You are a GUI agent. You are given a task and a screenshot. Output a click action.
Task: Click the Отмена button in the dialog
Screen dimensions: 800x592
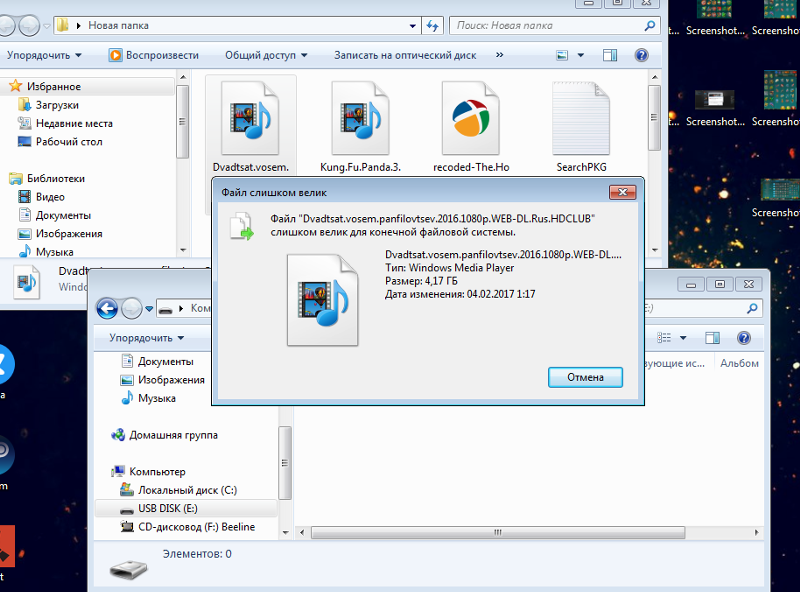585,377
